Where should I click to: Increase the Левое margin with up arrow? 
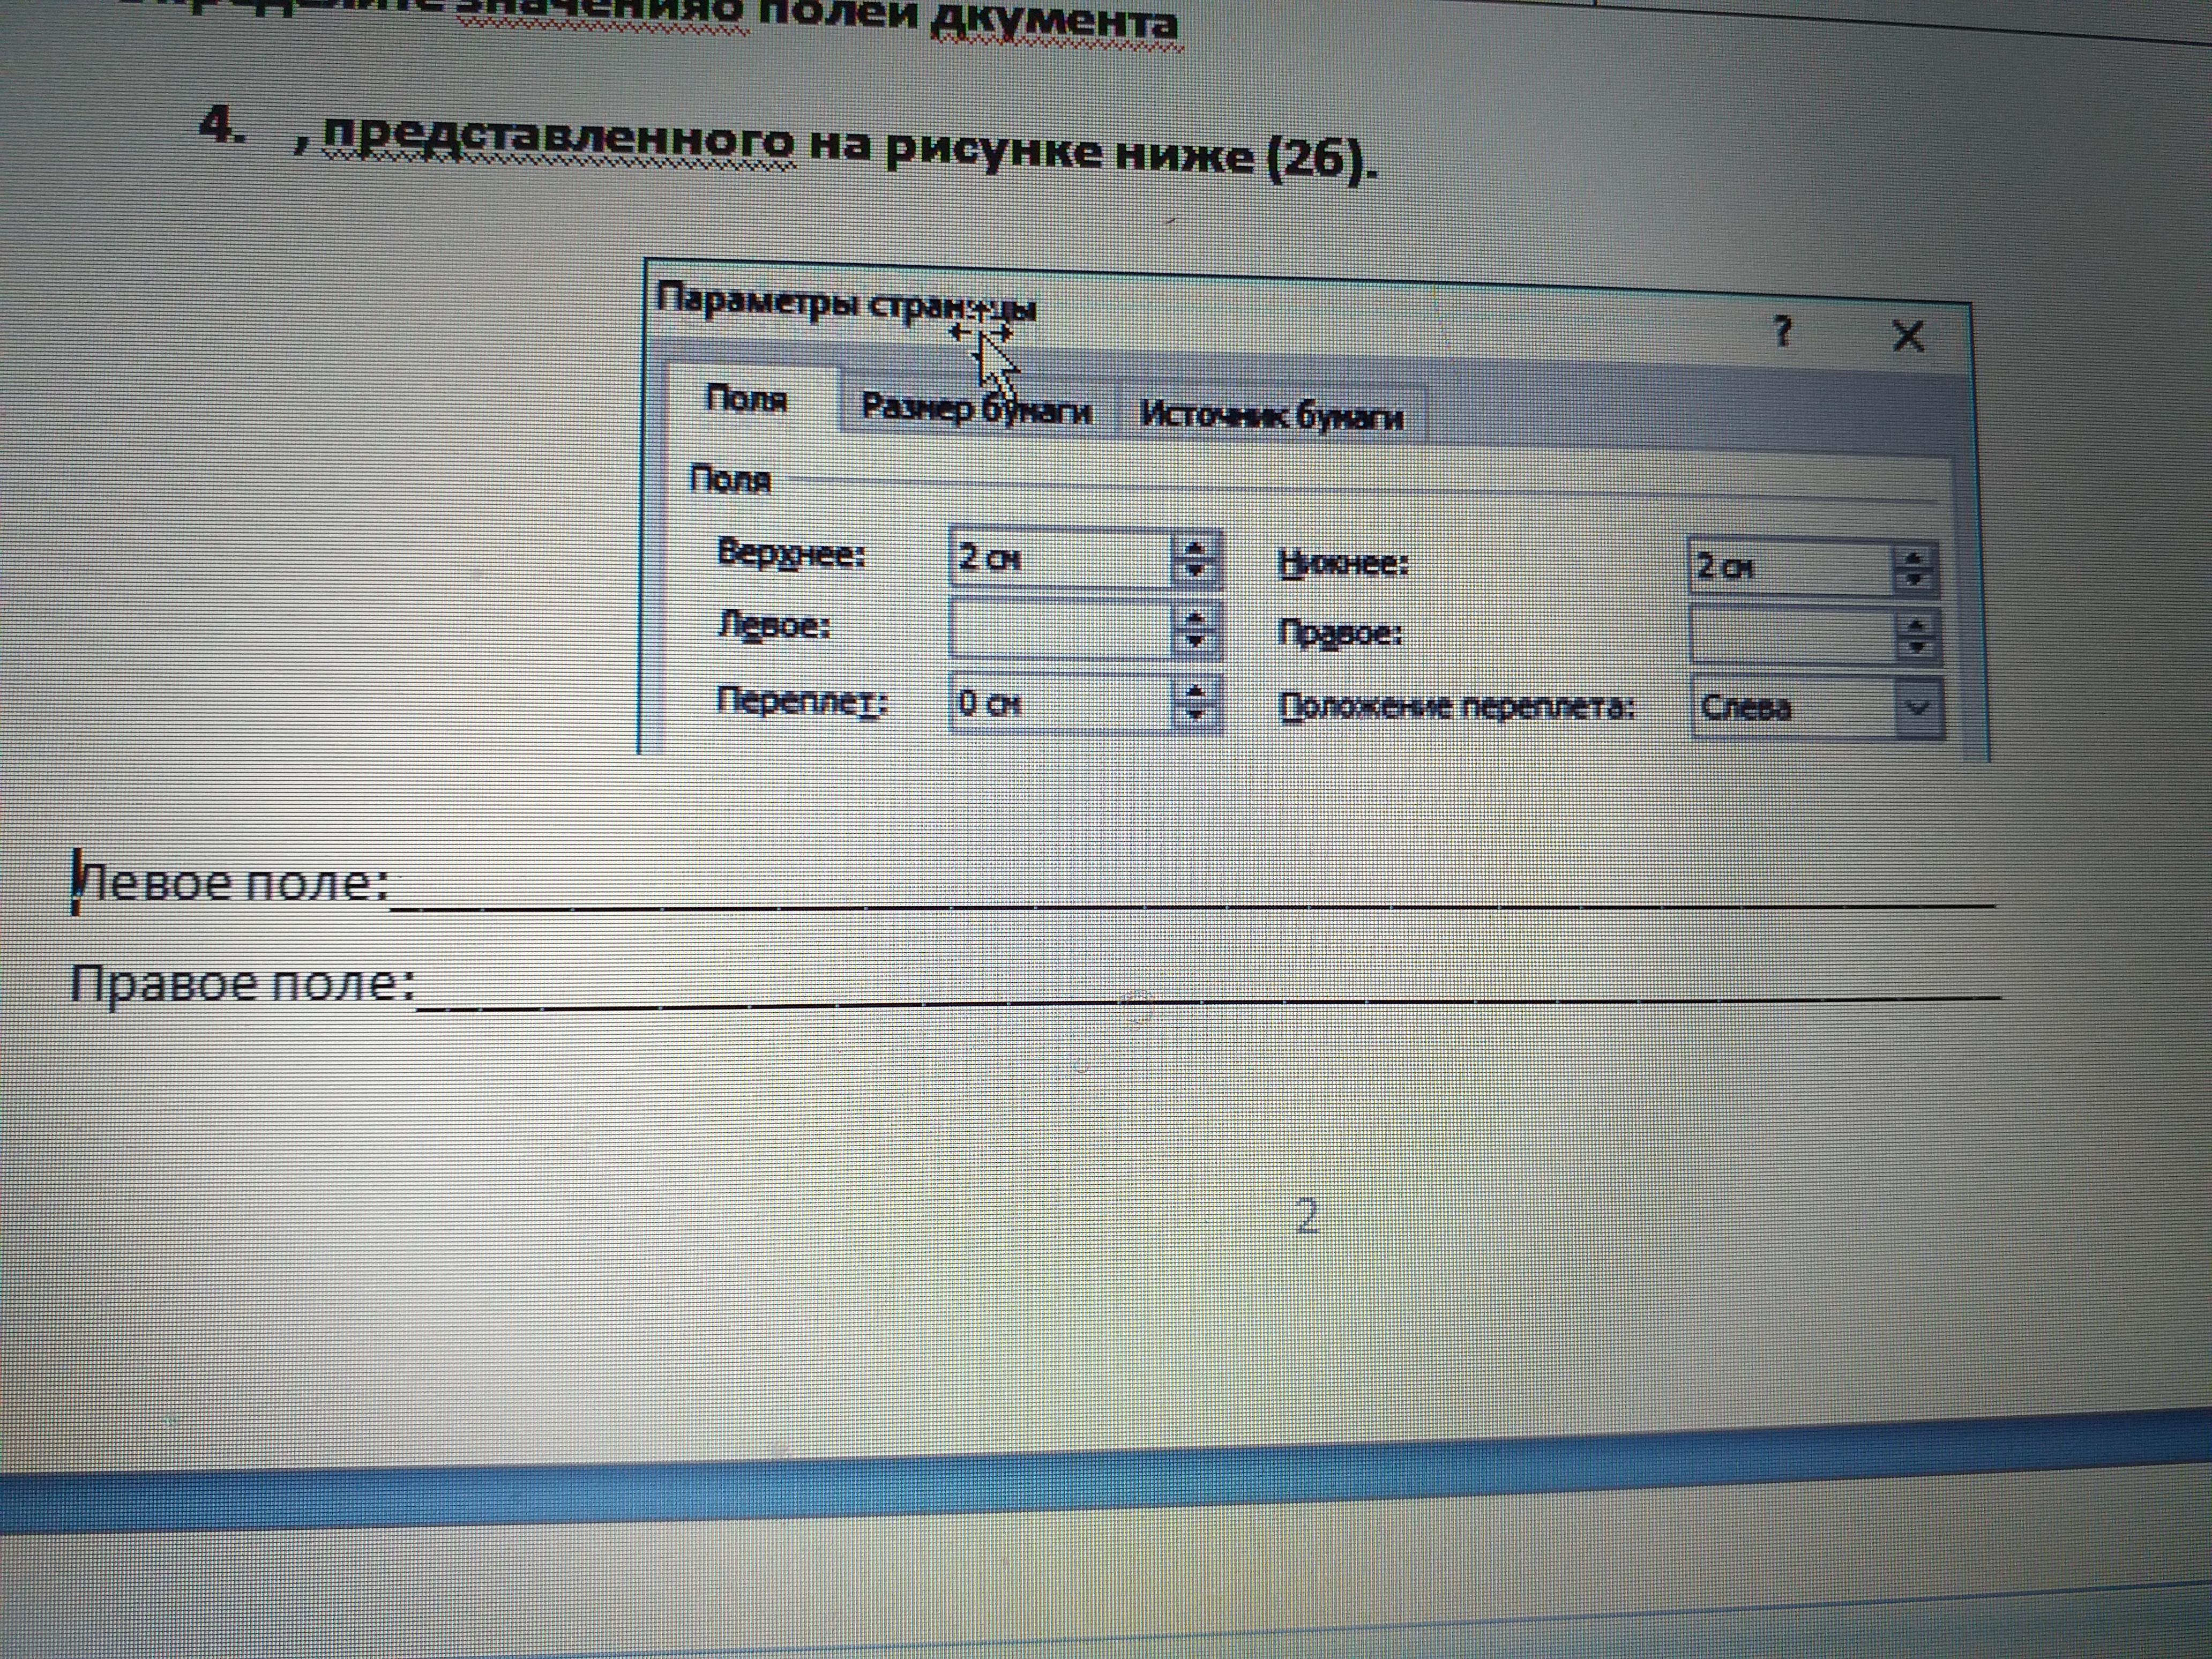tap(1195, 619)
